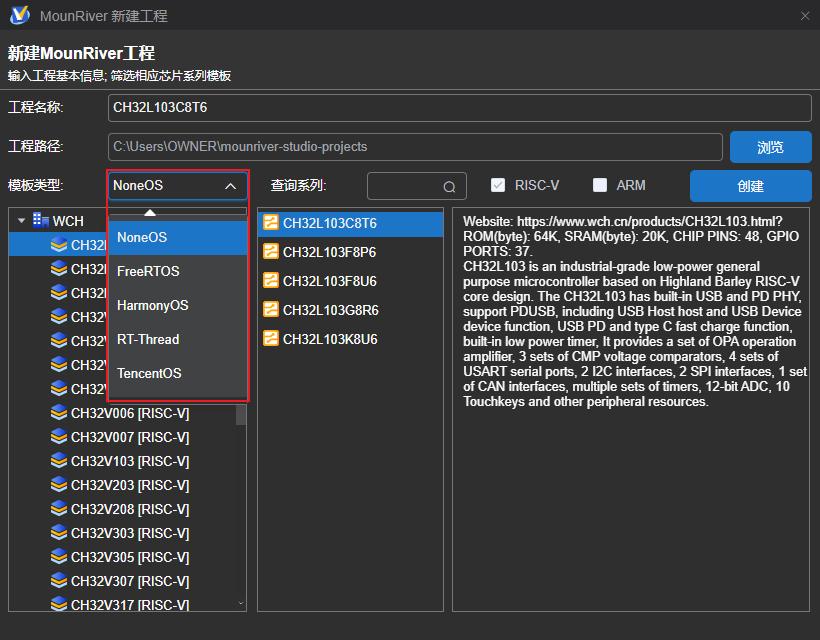Click the layered icon of the highlighted series row
Image resolution: width=820 pixels, height=640 pixels.
(59, 244)
